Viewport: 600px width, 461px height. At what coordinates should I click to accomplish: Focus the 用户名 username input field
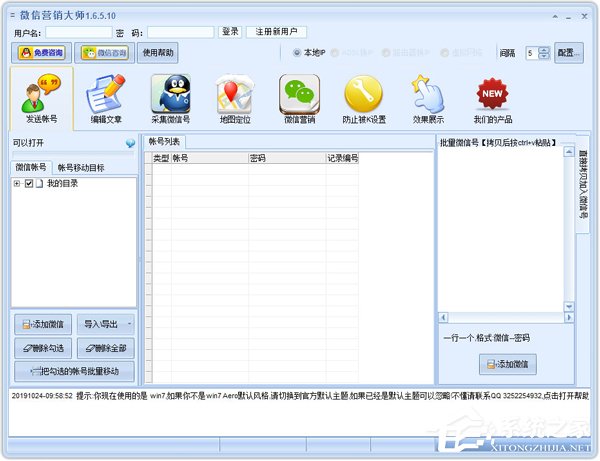click(78, 32)
